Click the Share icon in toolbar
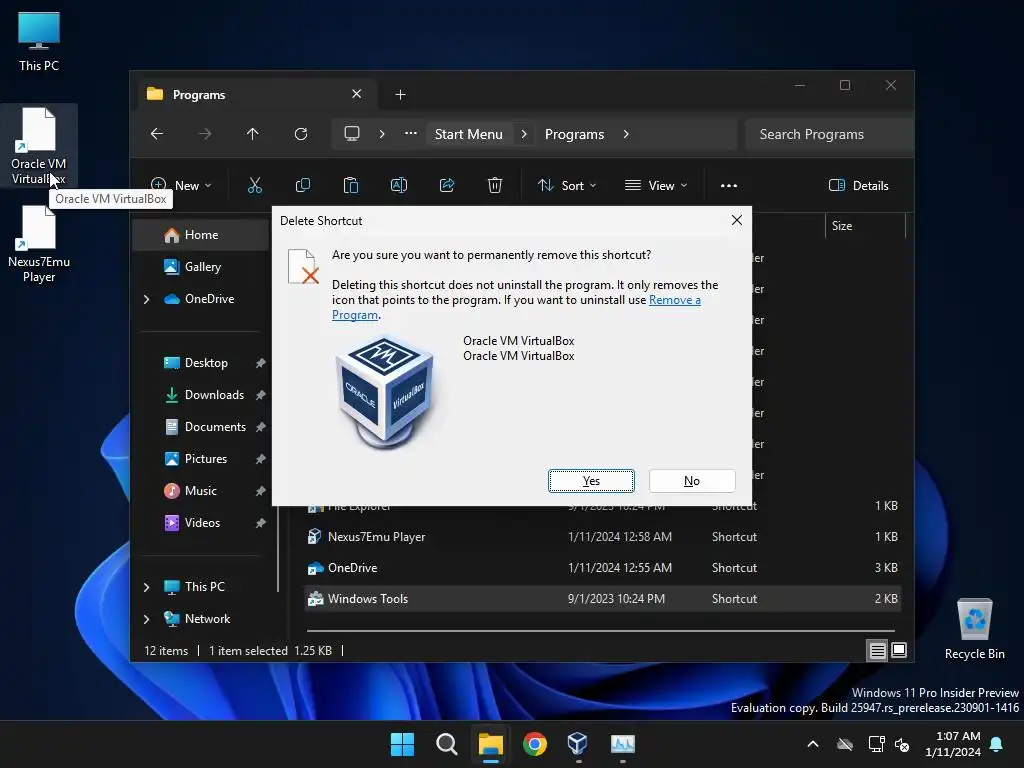This screenshot has width=1024, height=768. tap(447, 185)
